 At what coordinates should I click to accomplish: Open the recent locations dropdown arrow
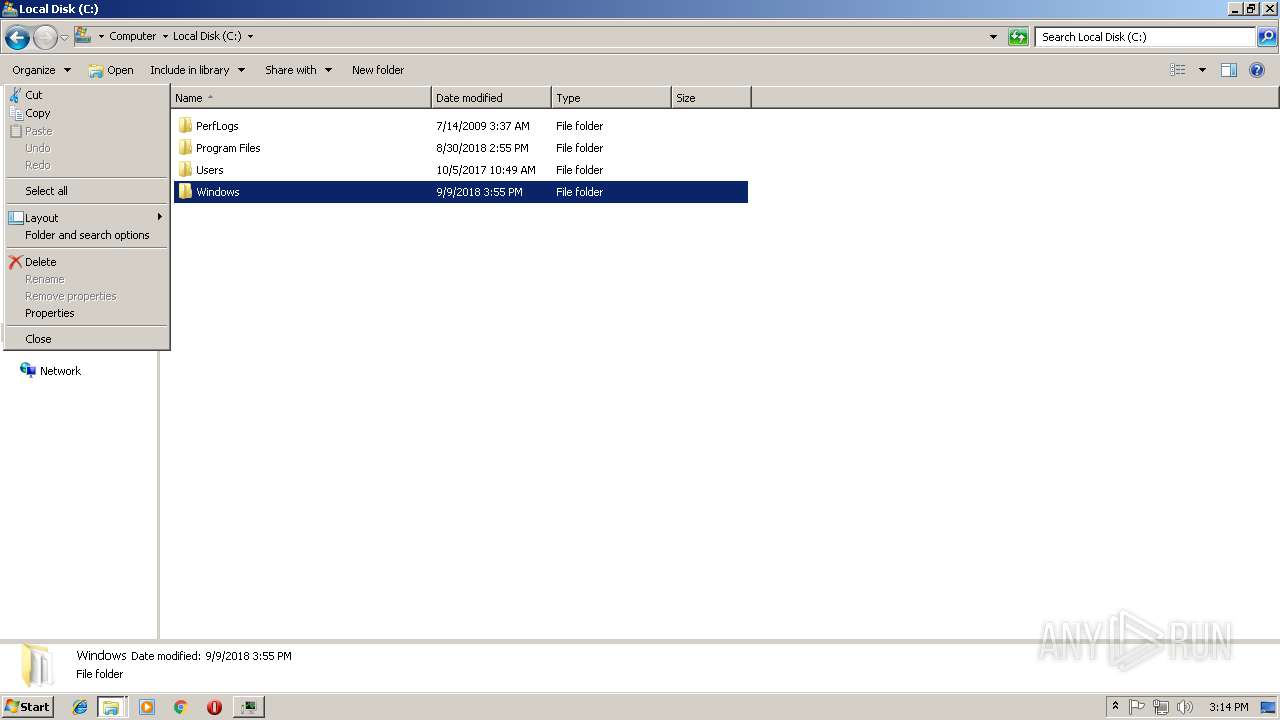[64, 38]
